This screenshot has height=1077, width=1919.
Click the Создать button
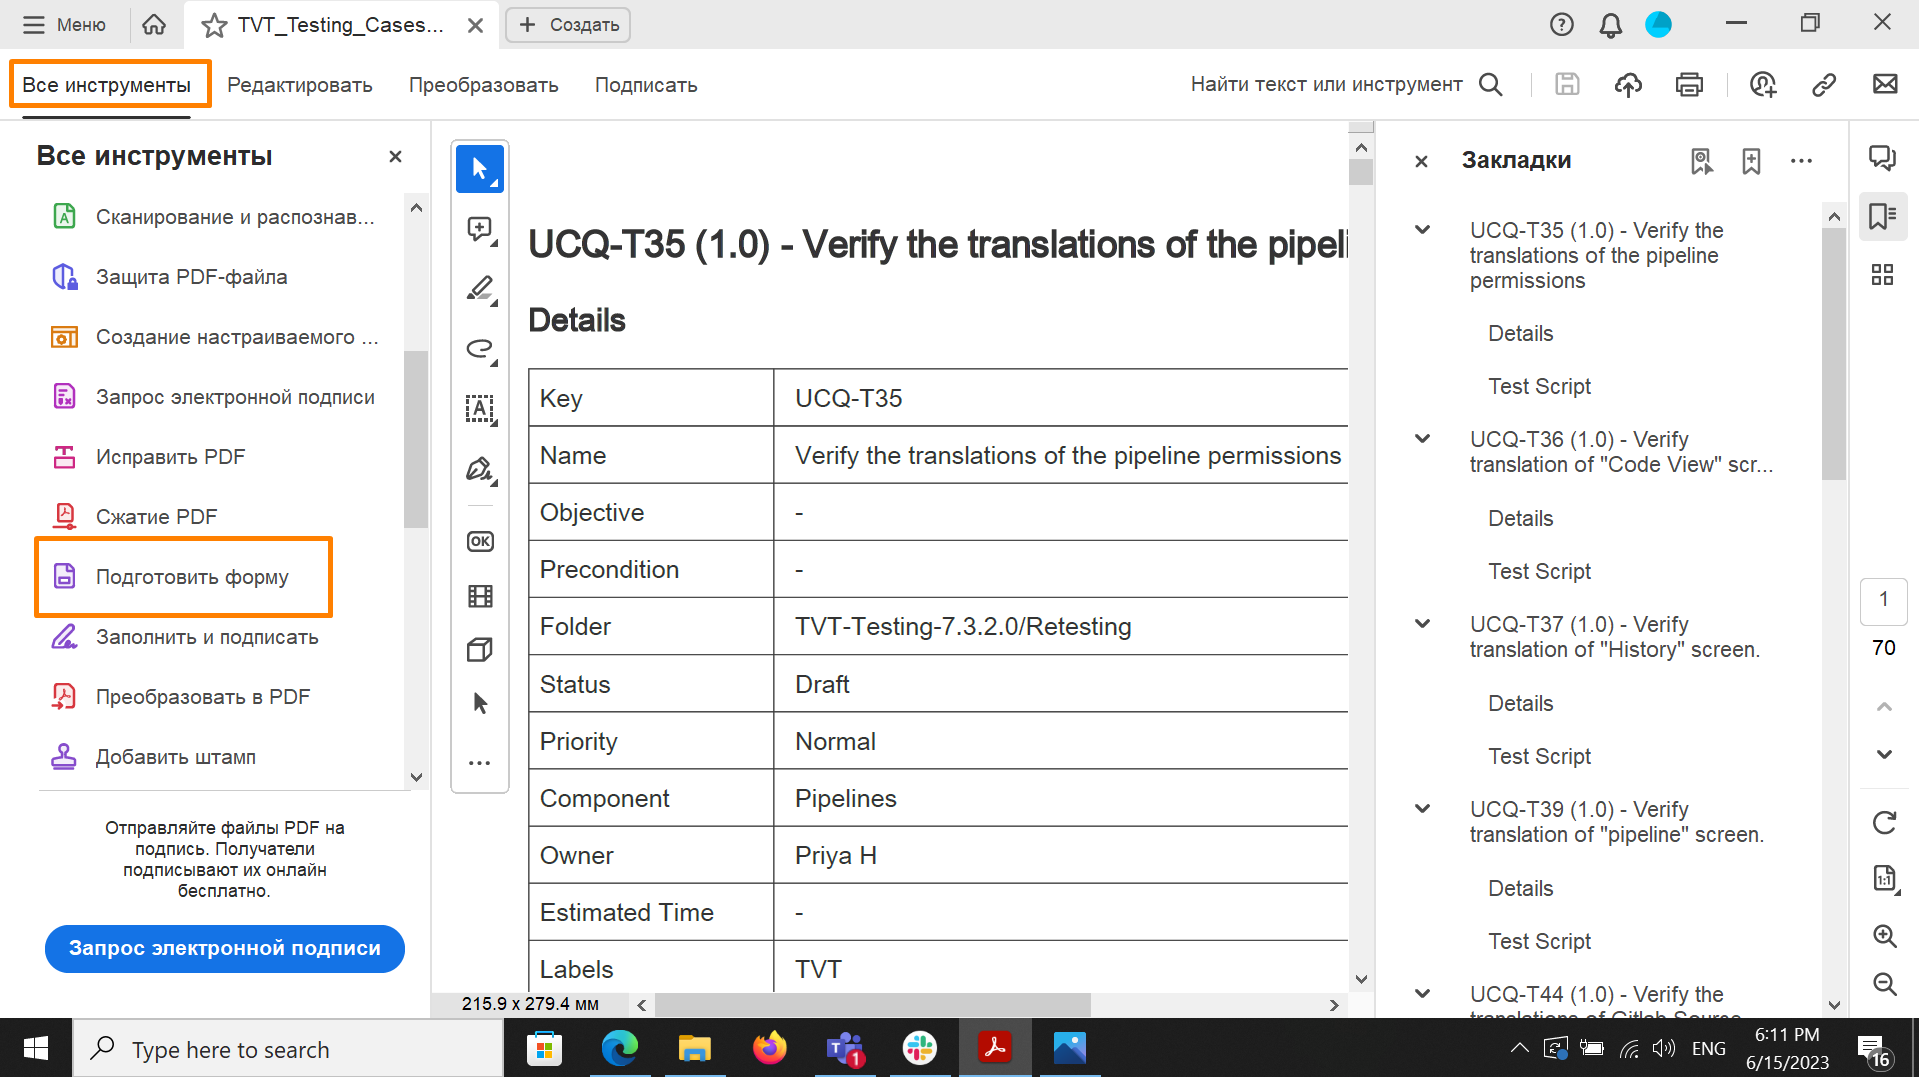tap(568, 25)
